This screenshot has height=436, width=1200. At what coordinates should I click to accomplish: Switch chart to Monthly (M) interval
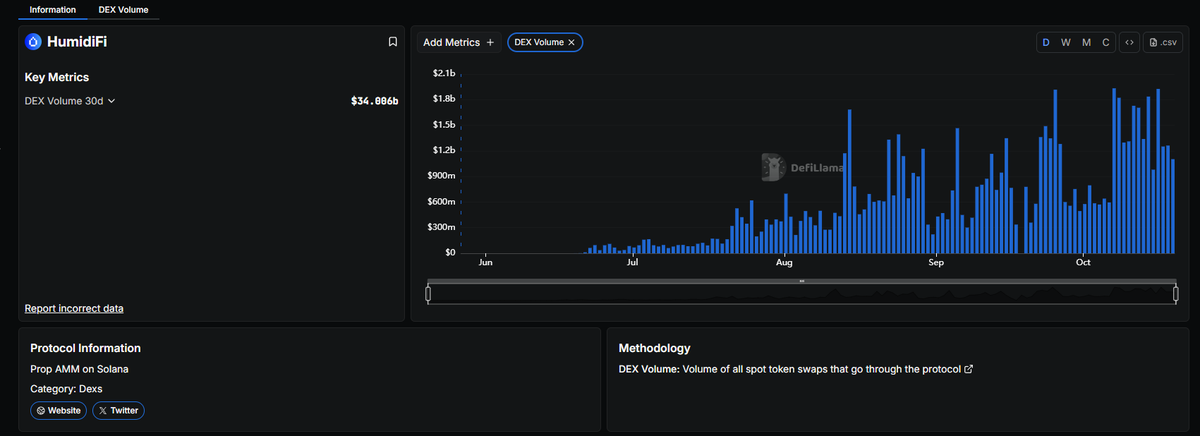click(x=1086, y=42)
